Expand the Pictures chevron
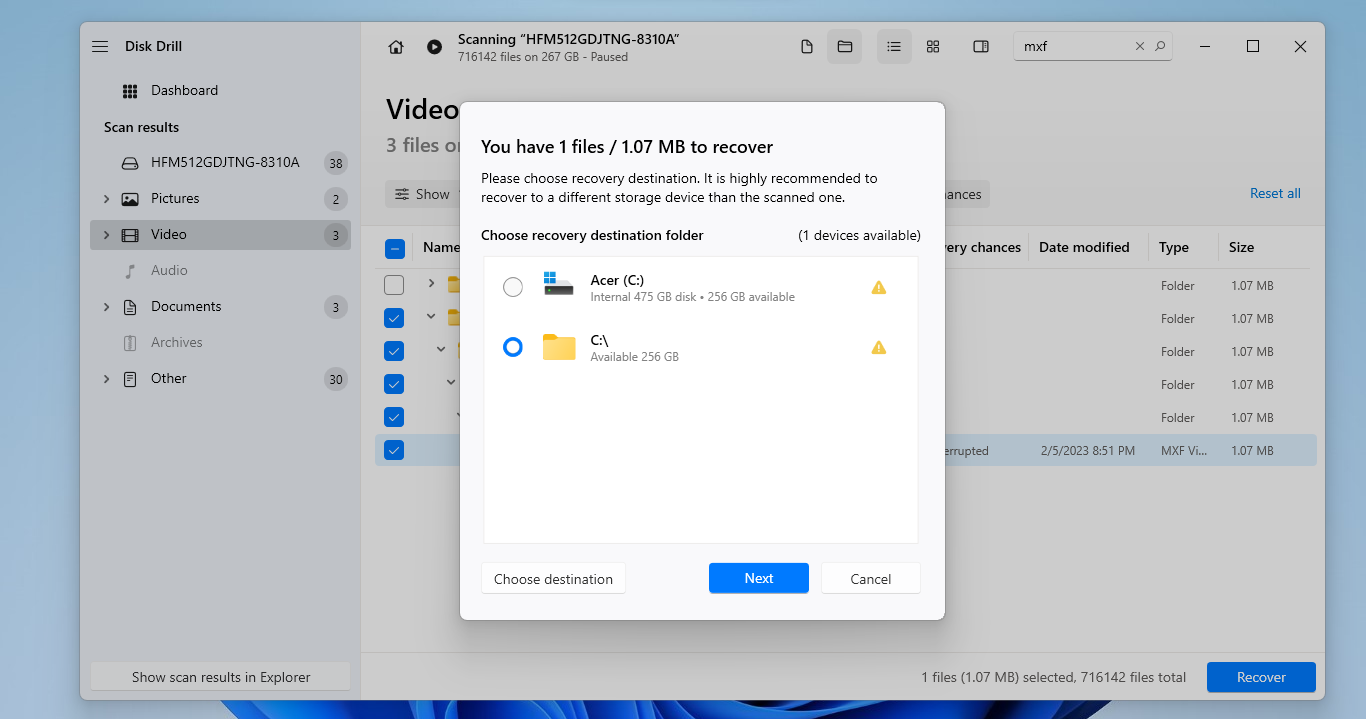Image resolution: width=1366 pixels, height=719 pixels. [x=106, y=199]
